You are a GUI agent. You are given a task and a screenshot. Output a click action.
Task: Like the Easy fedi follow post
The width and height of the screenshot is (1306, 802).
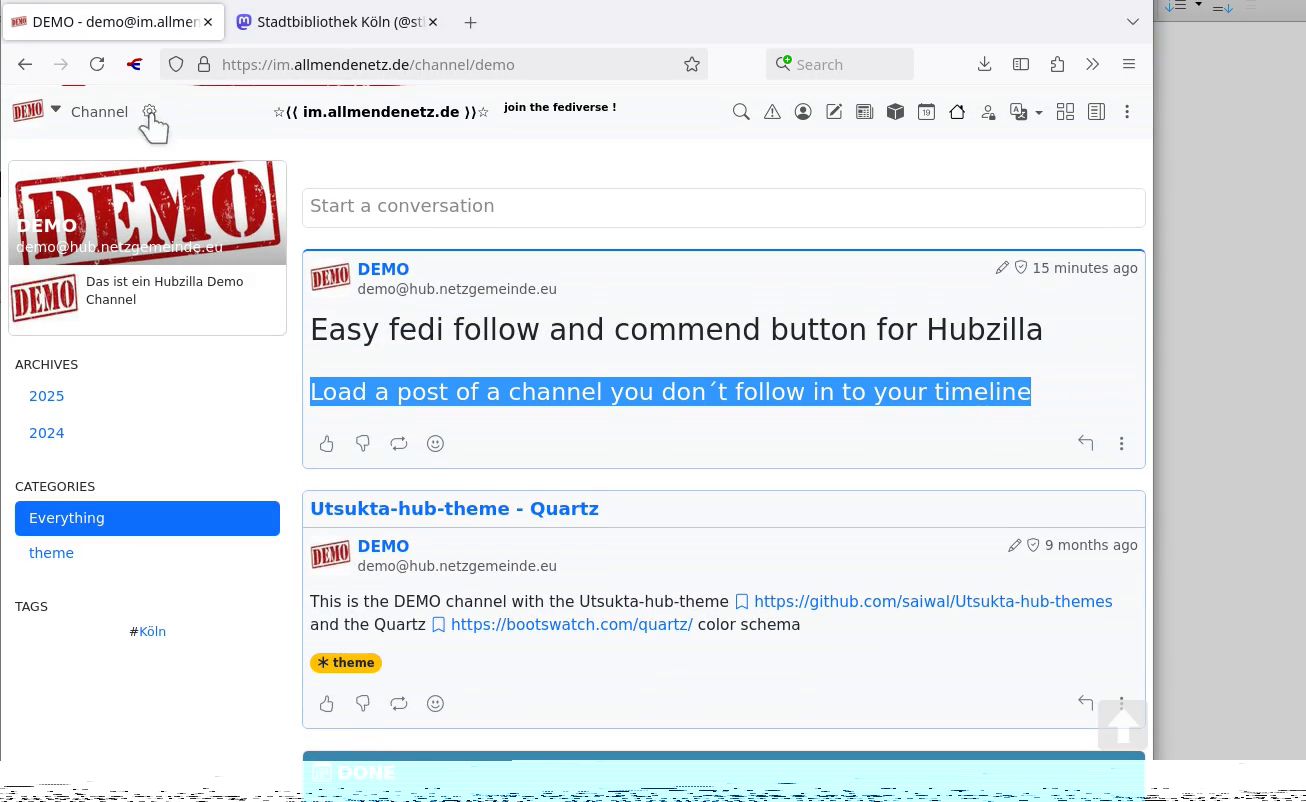[x=327, y=444]
